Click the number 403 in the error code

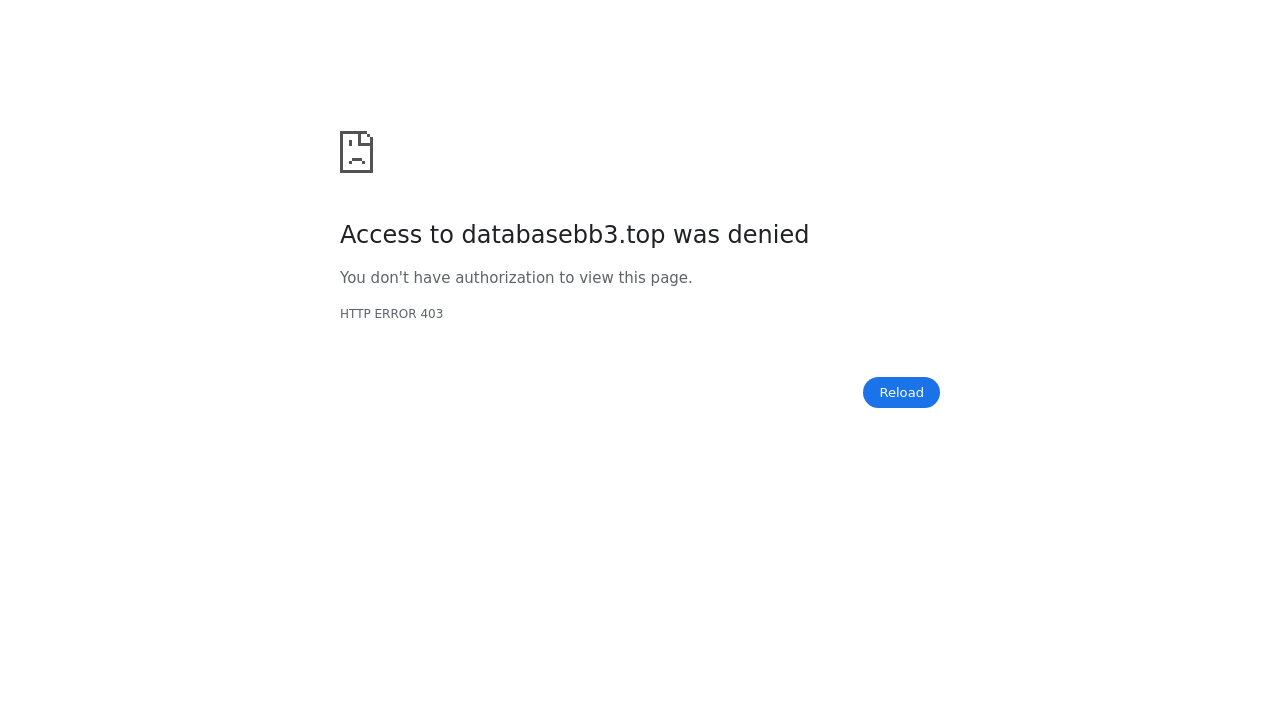pyautogui.click(x=431, y=314)
